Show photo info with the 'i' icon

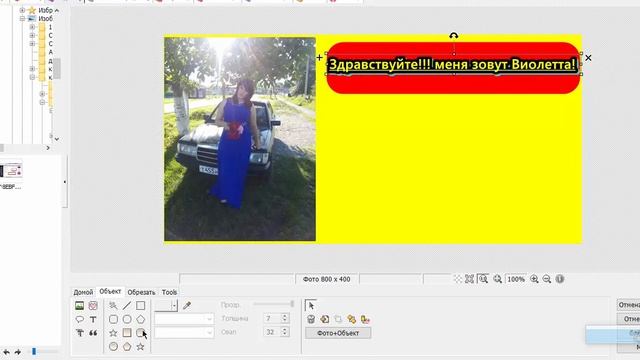tap(560, 279)
